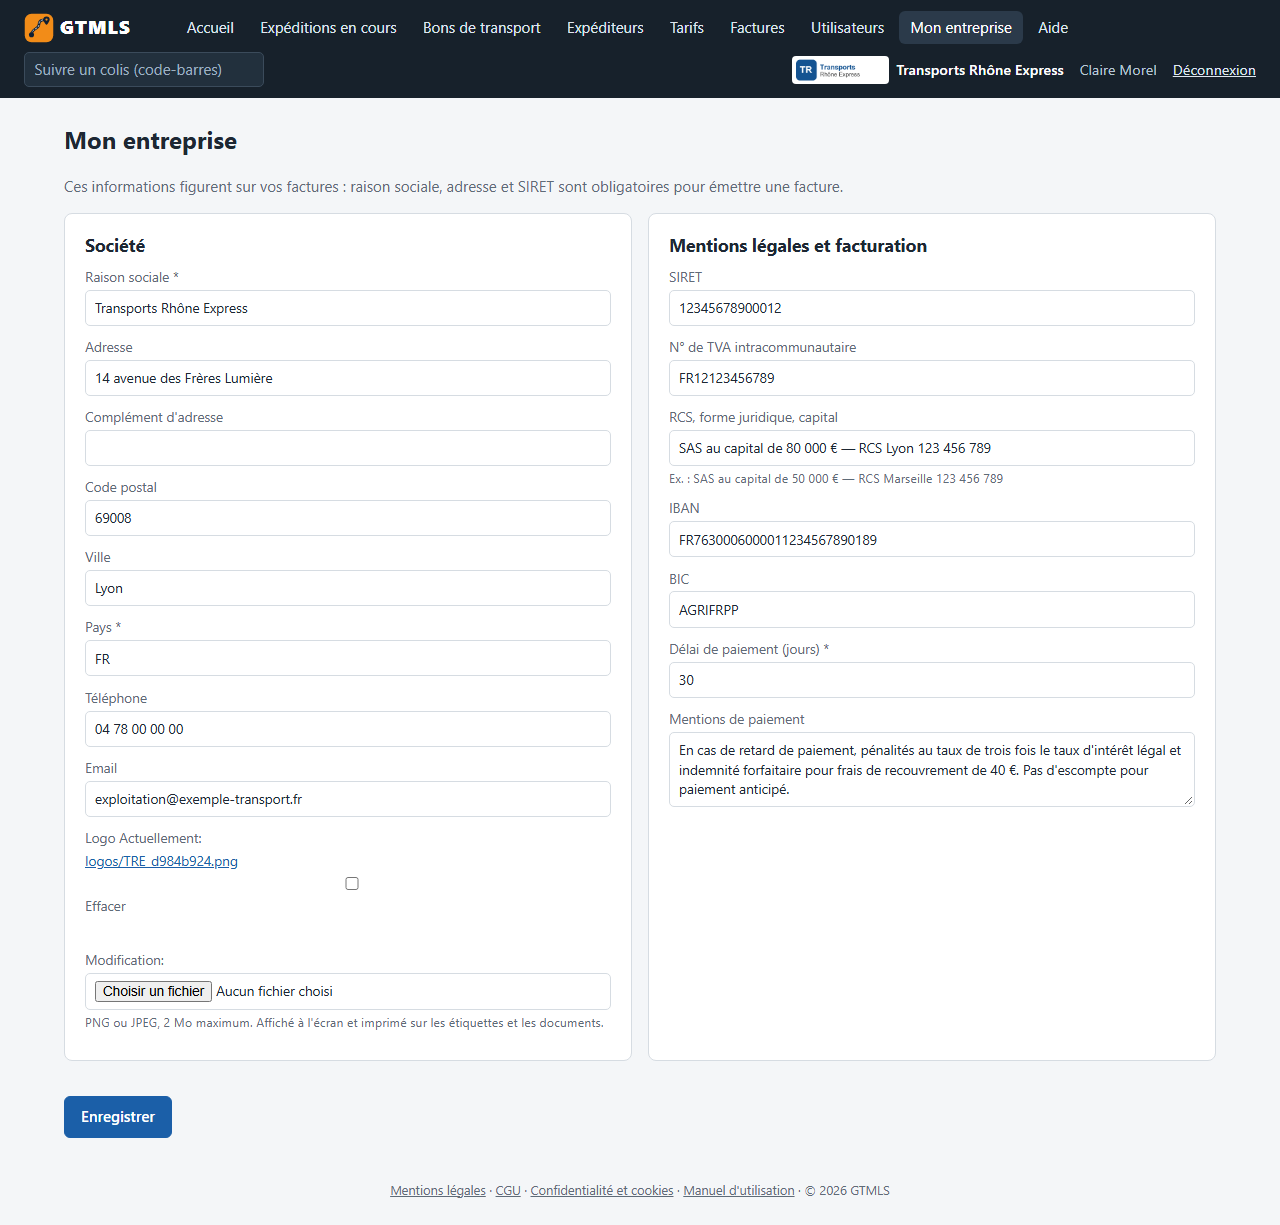1280x1225 pixels.
Task: Open the Mentions légales footer link
Action: (438, 1190)
